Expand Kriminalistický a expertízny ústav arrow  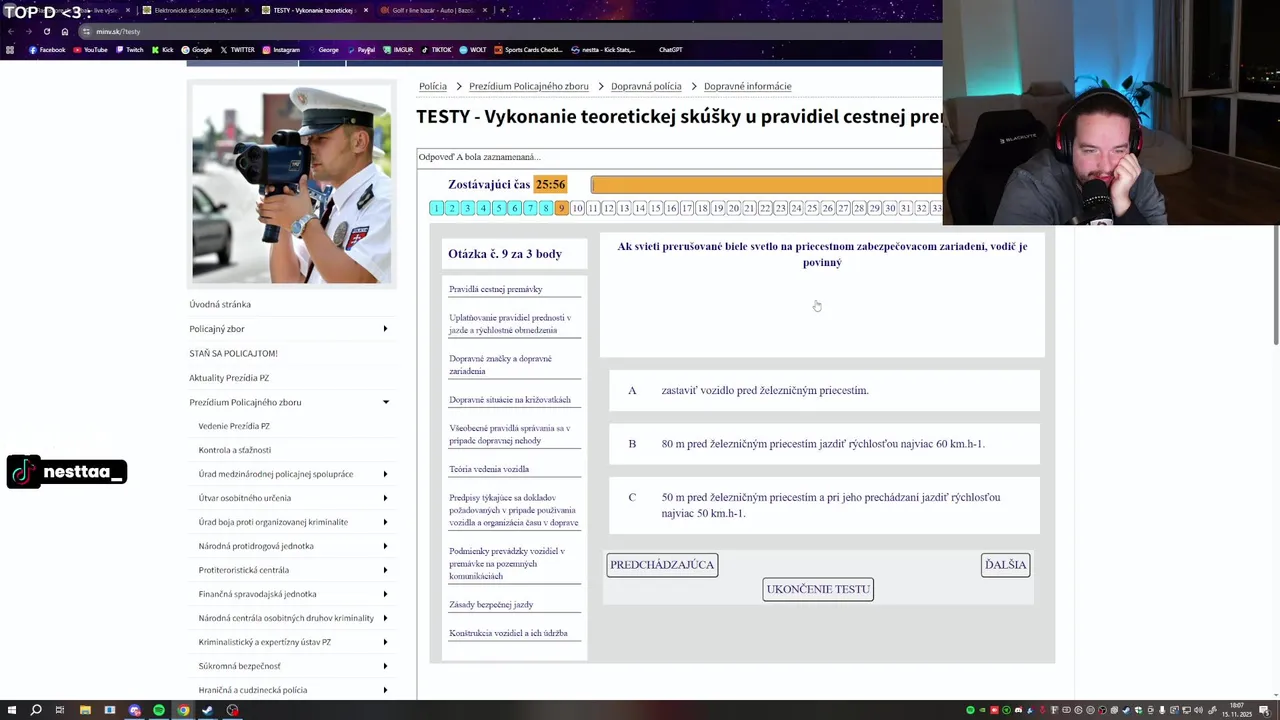click(x=385, y=642)
